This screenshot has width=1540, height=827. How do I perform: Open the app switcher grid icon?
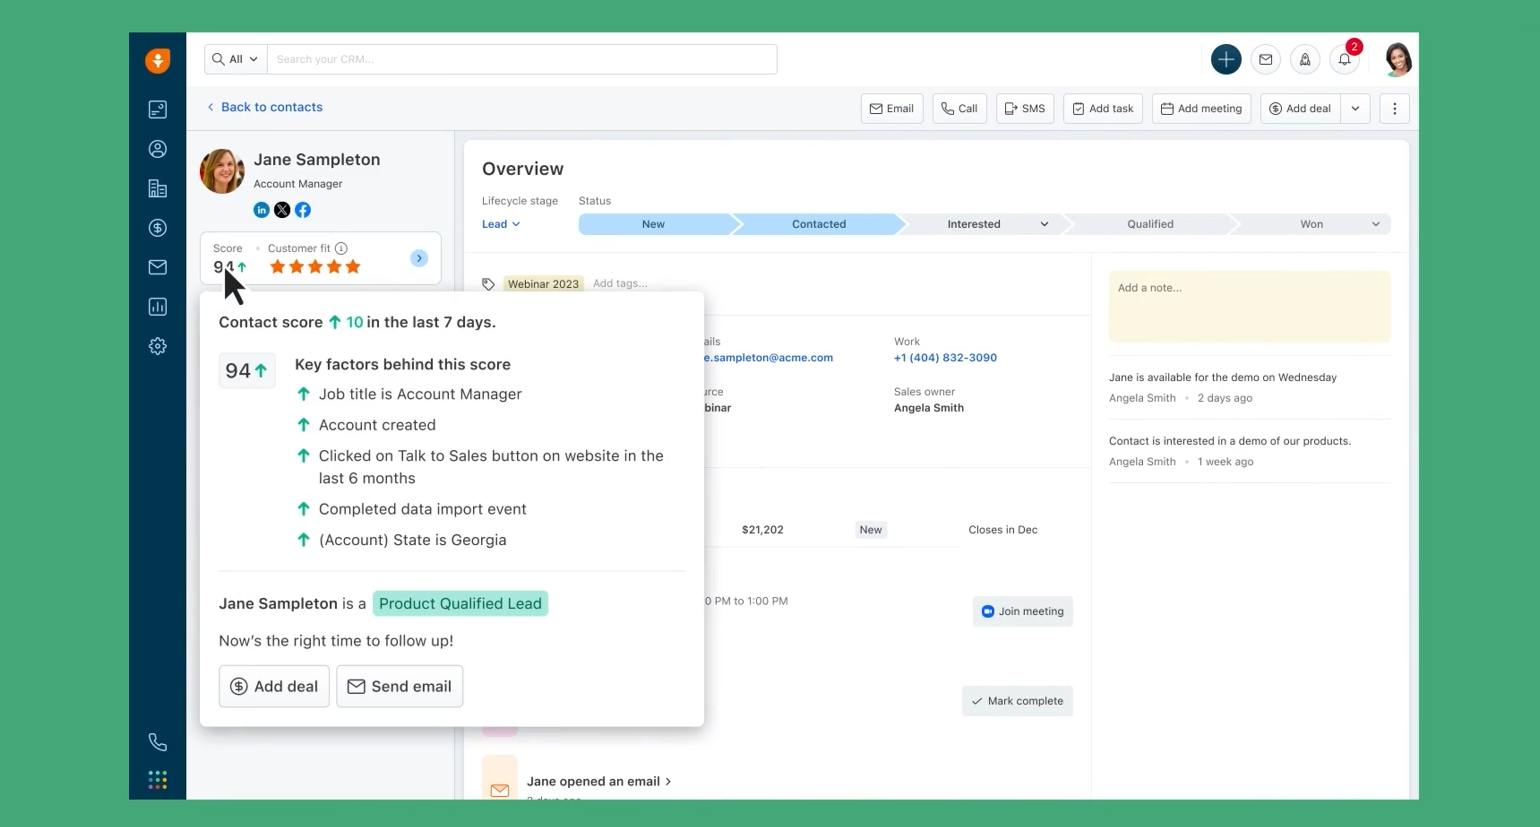(157, 780)
